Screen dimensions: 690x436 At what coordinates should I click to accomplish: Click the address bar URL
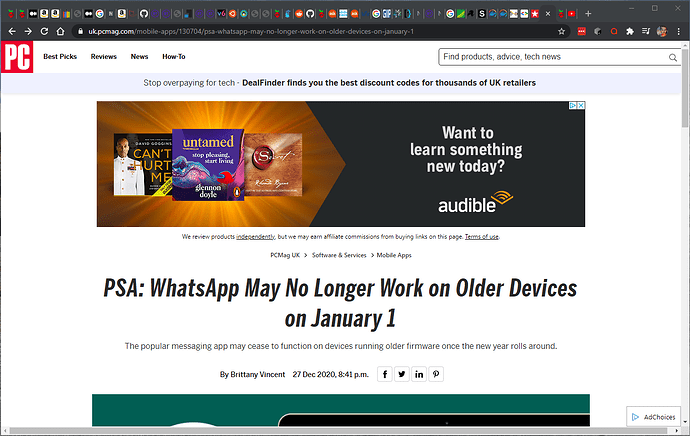click(251, 31)
